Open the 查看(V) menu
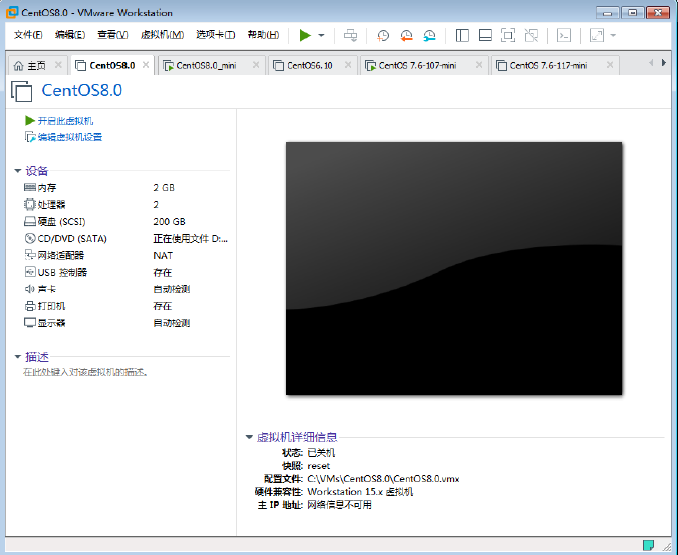The image size is (678, 555). tap(112, 35)
